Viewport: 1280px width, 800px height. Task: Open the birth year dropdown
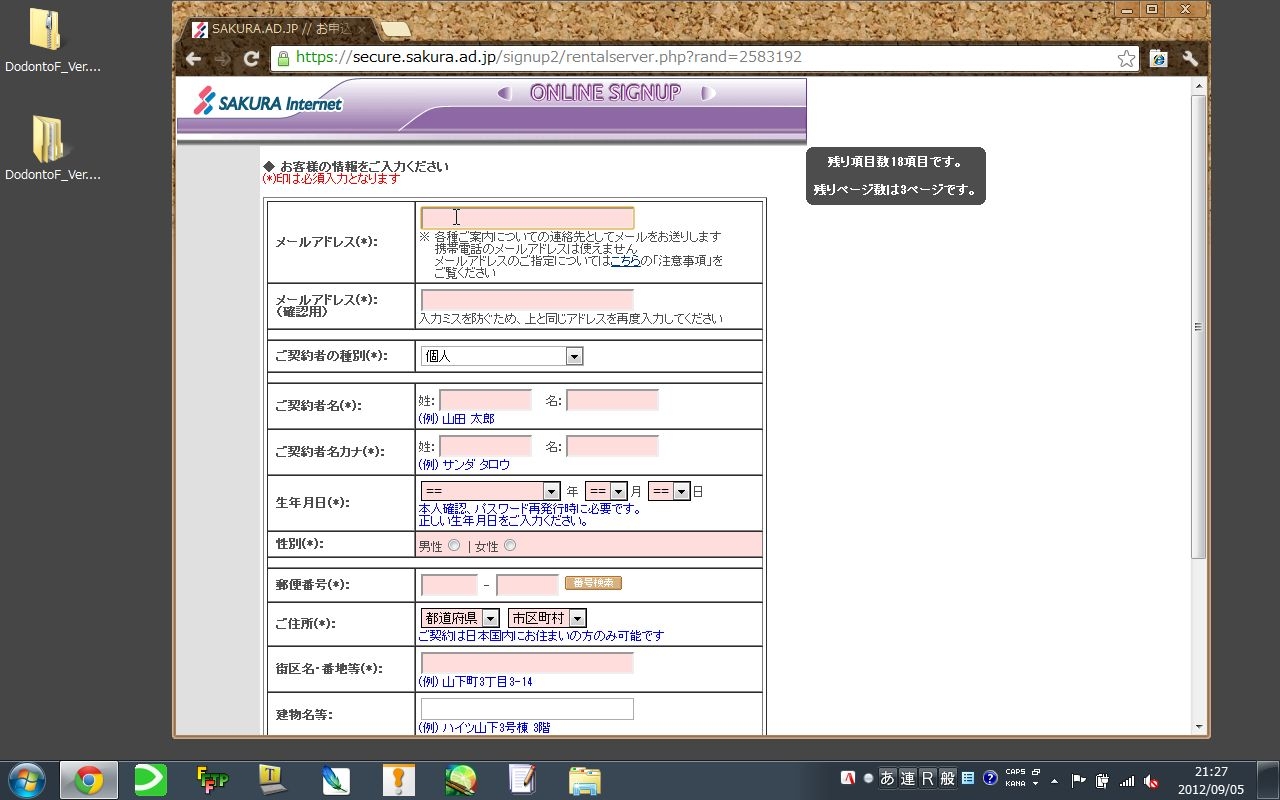click(x=490, y=491)
